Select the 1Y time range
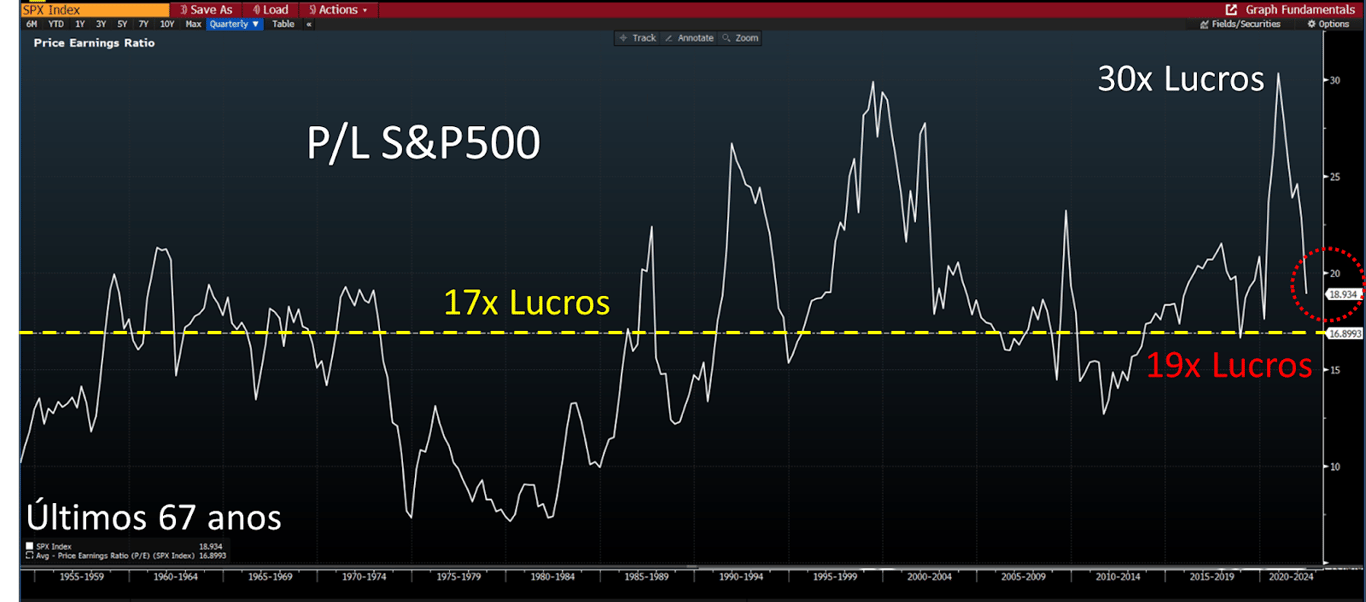This screenshot has width=1366, height=602. (80, 24)
